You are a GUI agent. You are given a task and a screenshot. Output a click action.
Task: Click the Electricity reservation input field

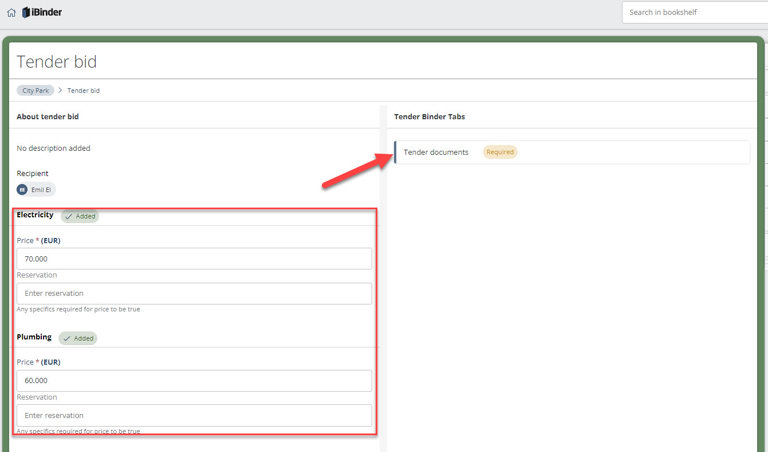(194, 293)
